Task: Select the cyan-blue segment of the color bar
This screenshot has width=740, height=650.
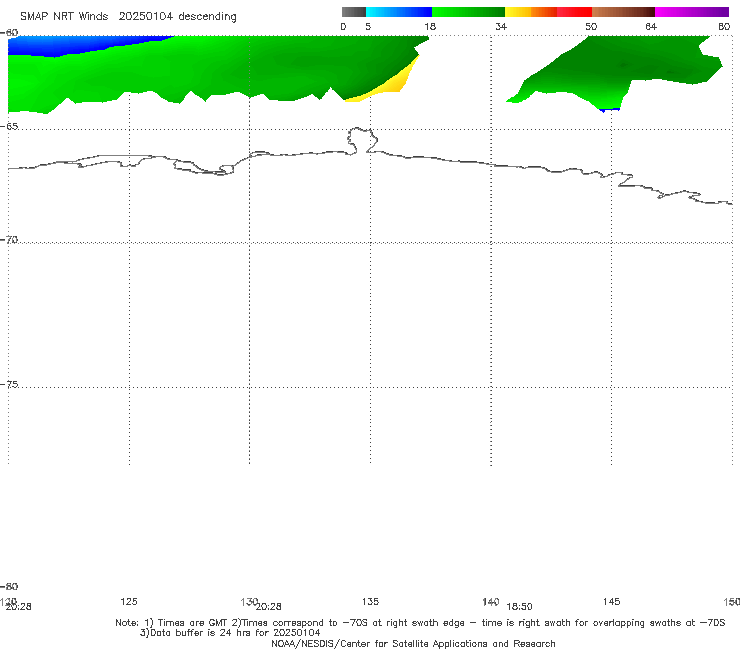Action: [399, 12]
